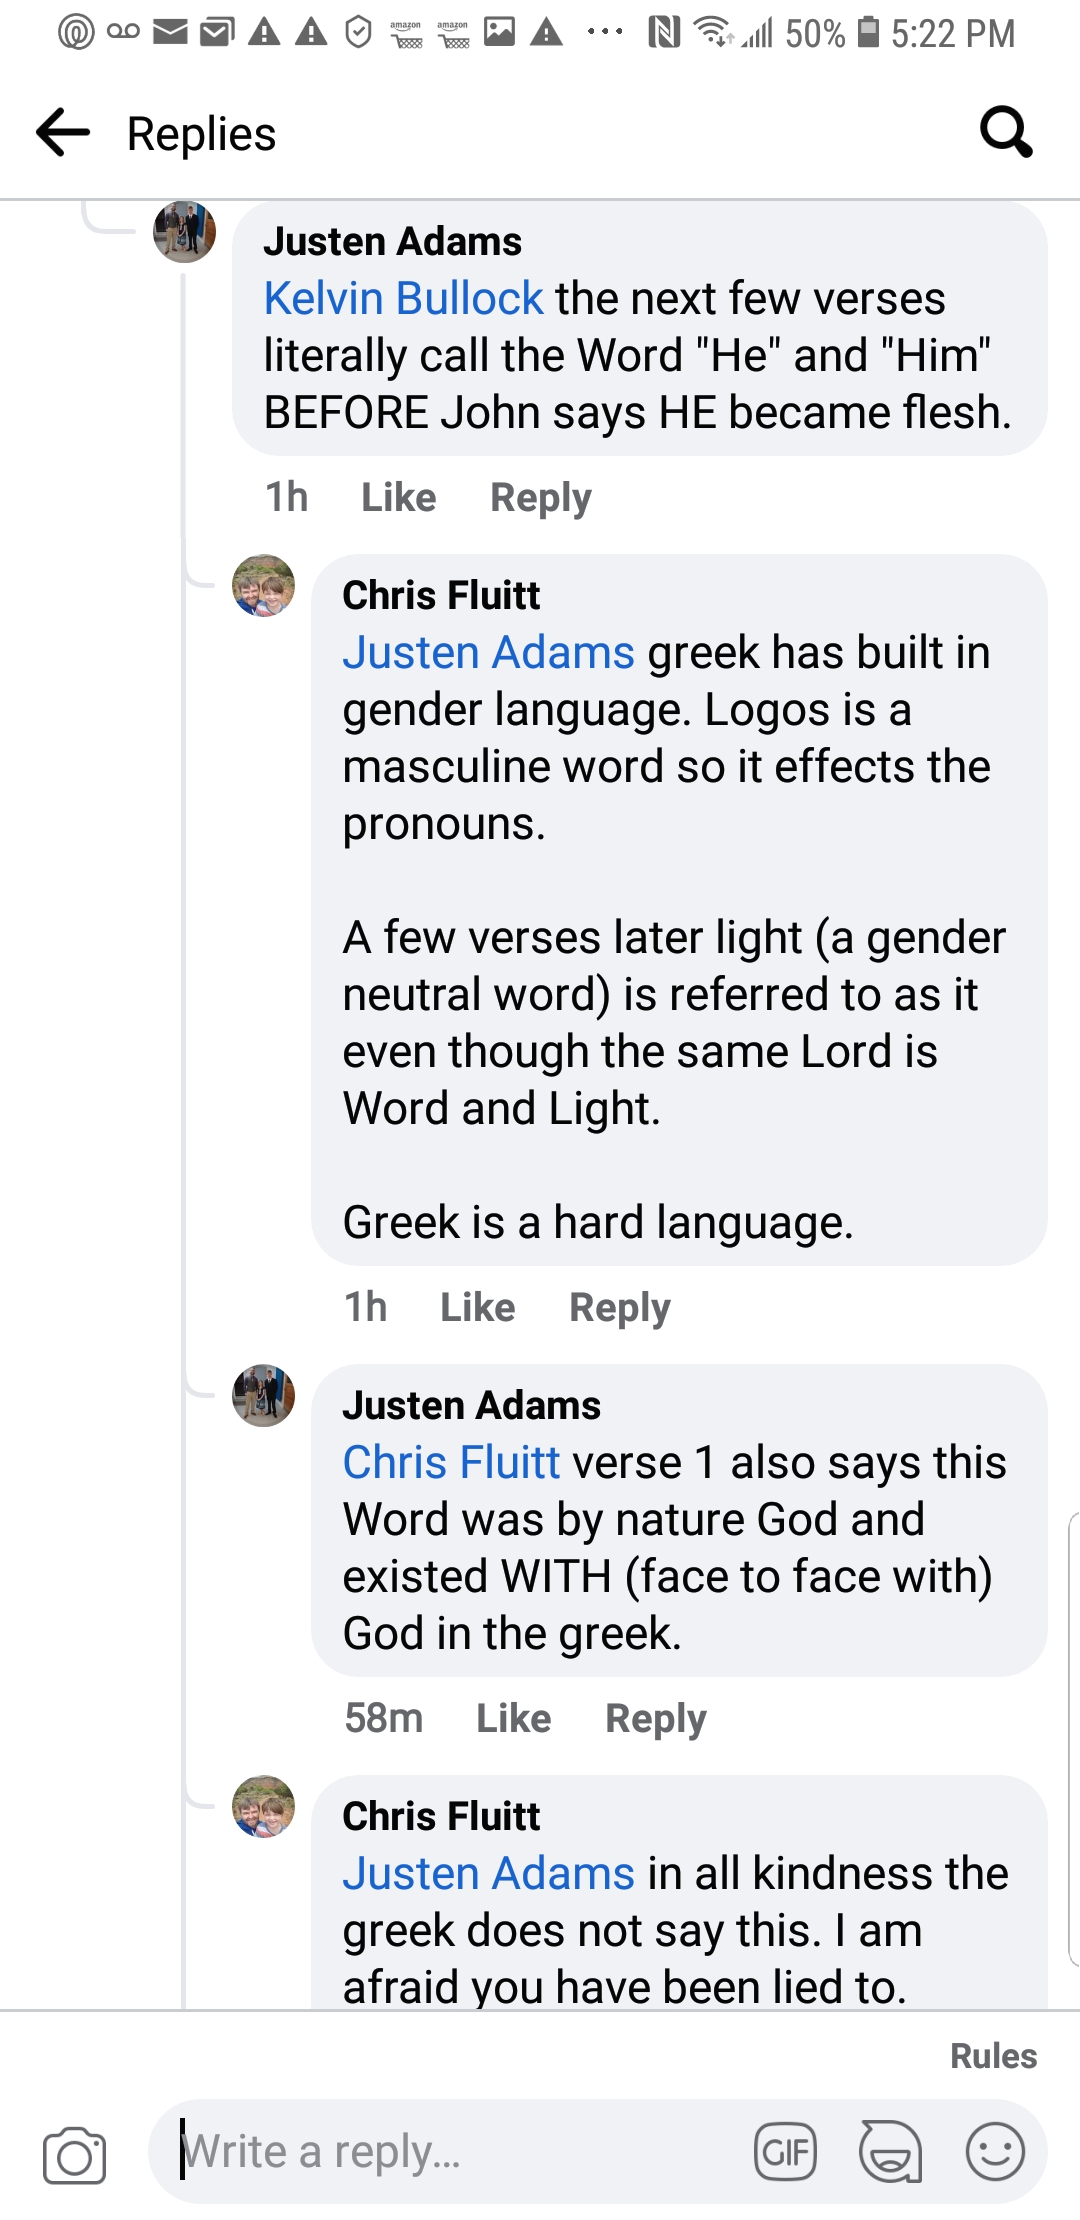Tap the Wi-Fi icon in status bar
The width and height of the screenshot is (1080, 2220).
pos(713,33)
